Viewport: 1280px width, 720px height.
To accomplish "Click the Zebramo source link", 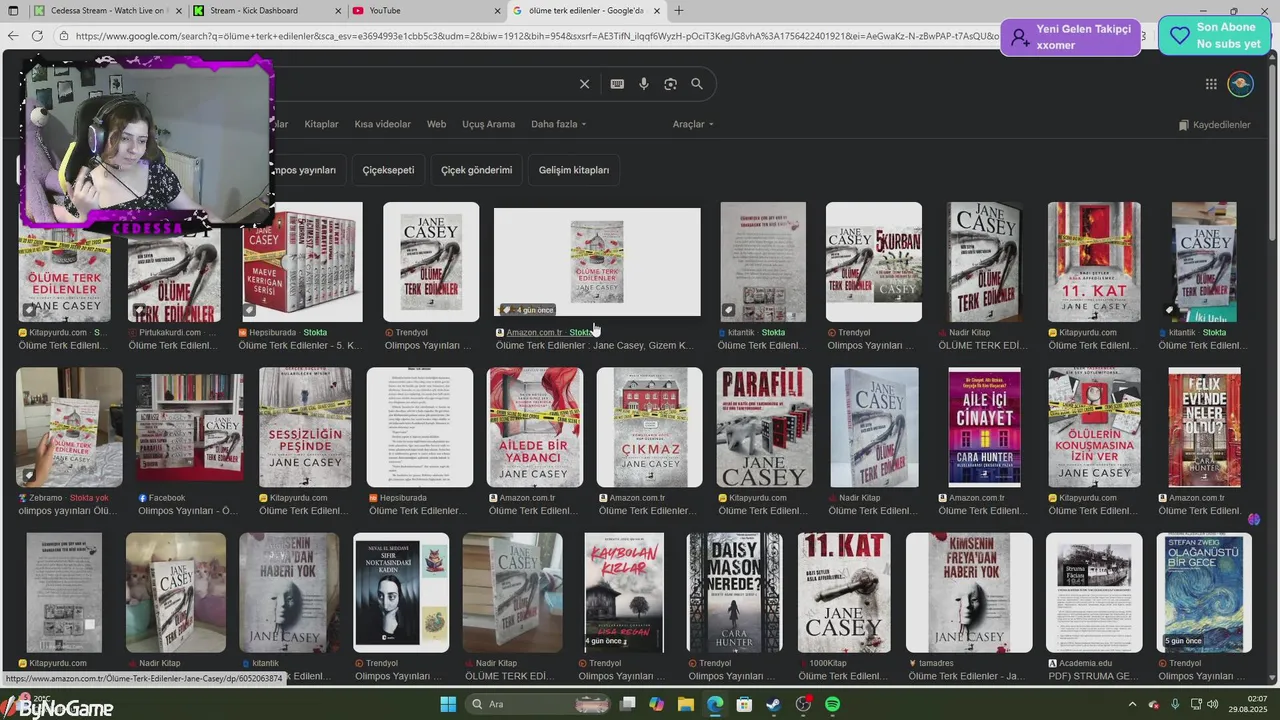I will 48,498.
